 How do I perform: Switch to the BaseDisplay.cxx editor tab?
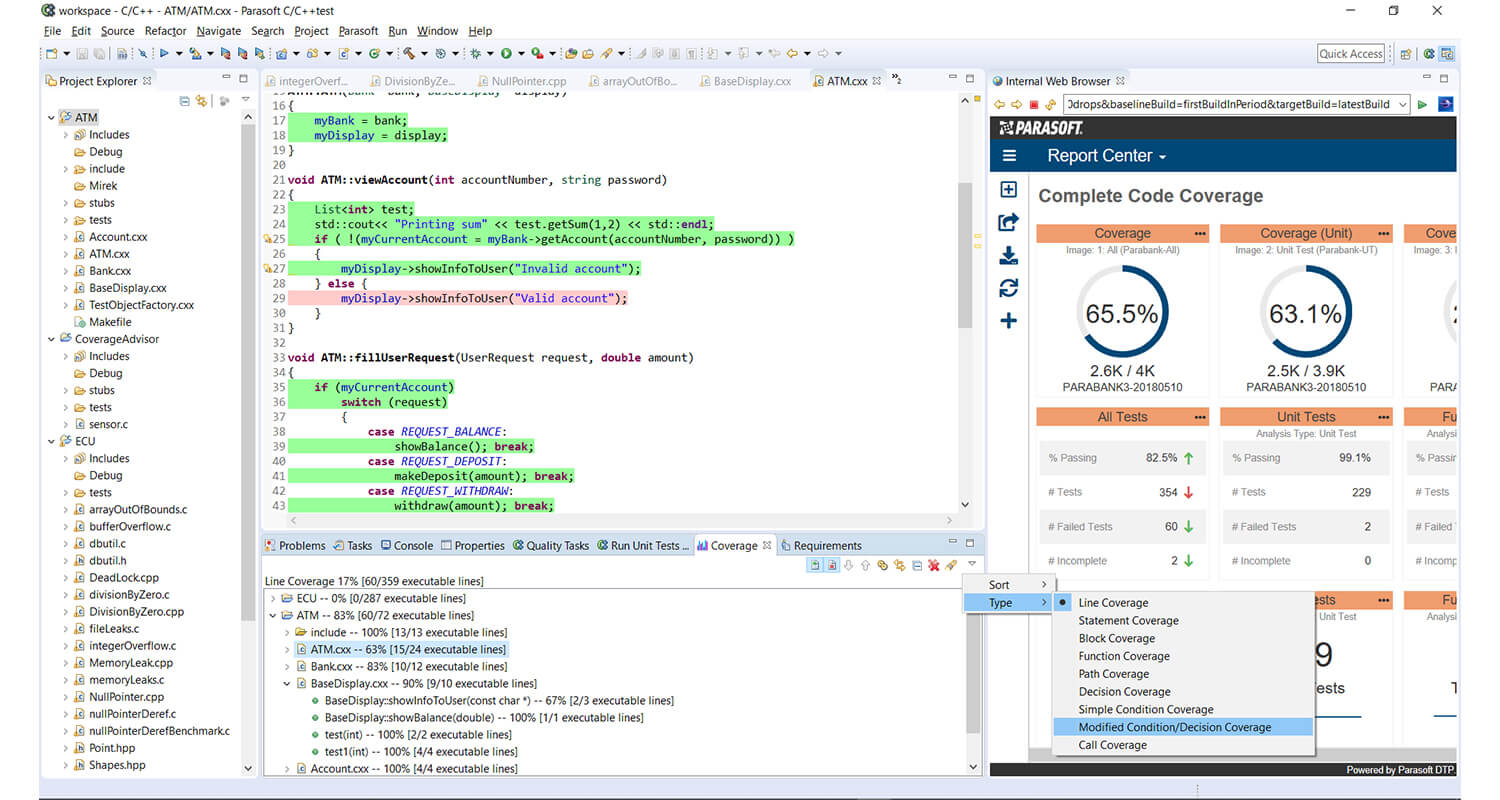pyautogui.click(x=746, y=81)
